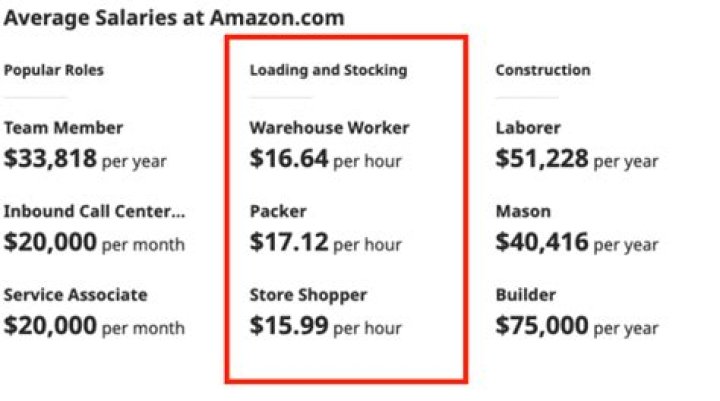Screen dimensions: 720x401
Task: Click the $51,228 per year figure
Action: 577,159
